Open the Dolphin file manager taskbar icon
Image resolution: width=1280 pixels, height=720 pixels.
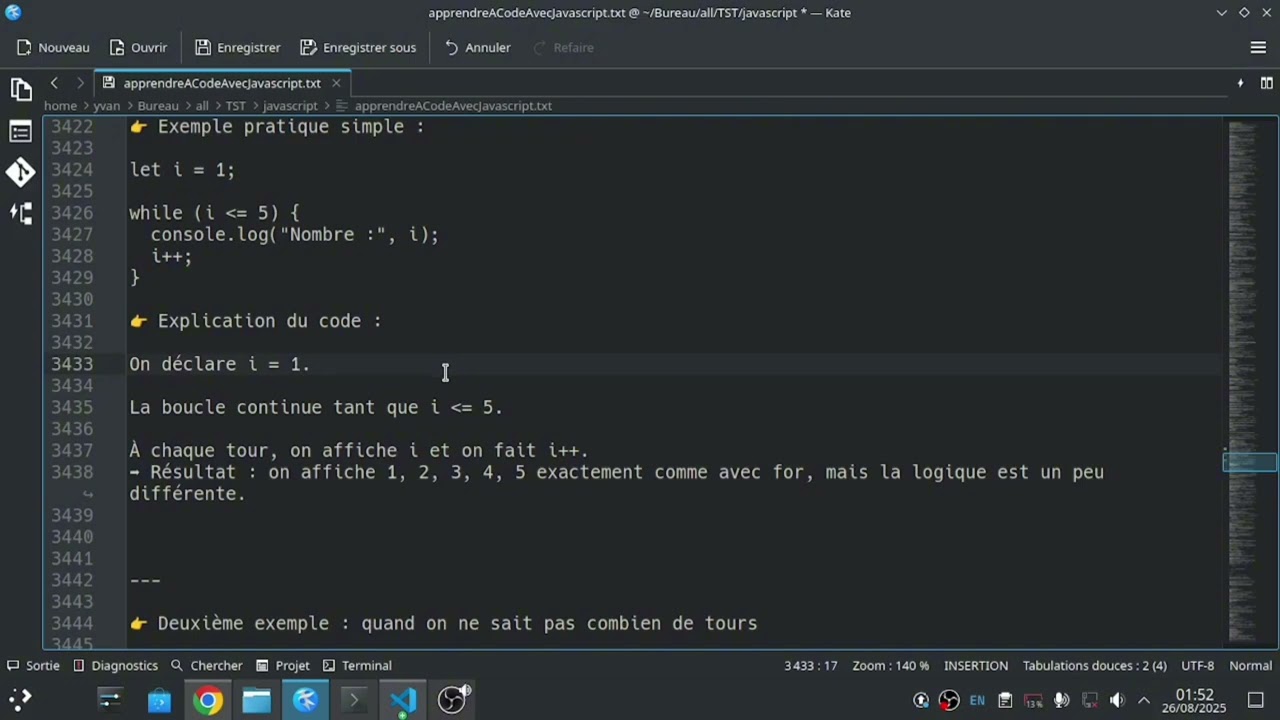[x=257, y=700]
